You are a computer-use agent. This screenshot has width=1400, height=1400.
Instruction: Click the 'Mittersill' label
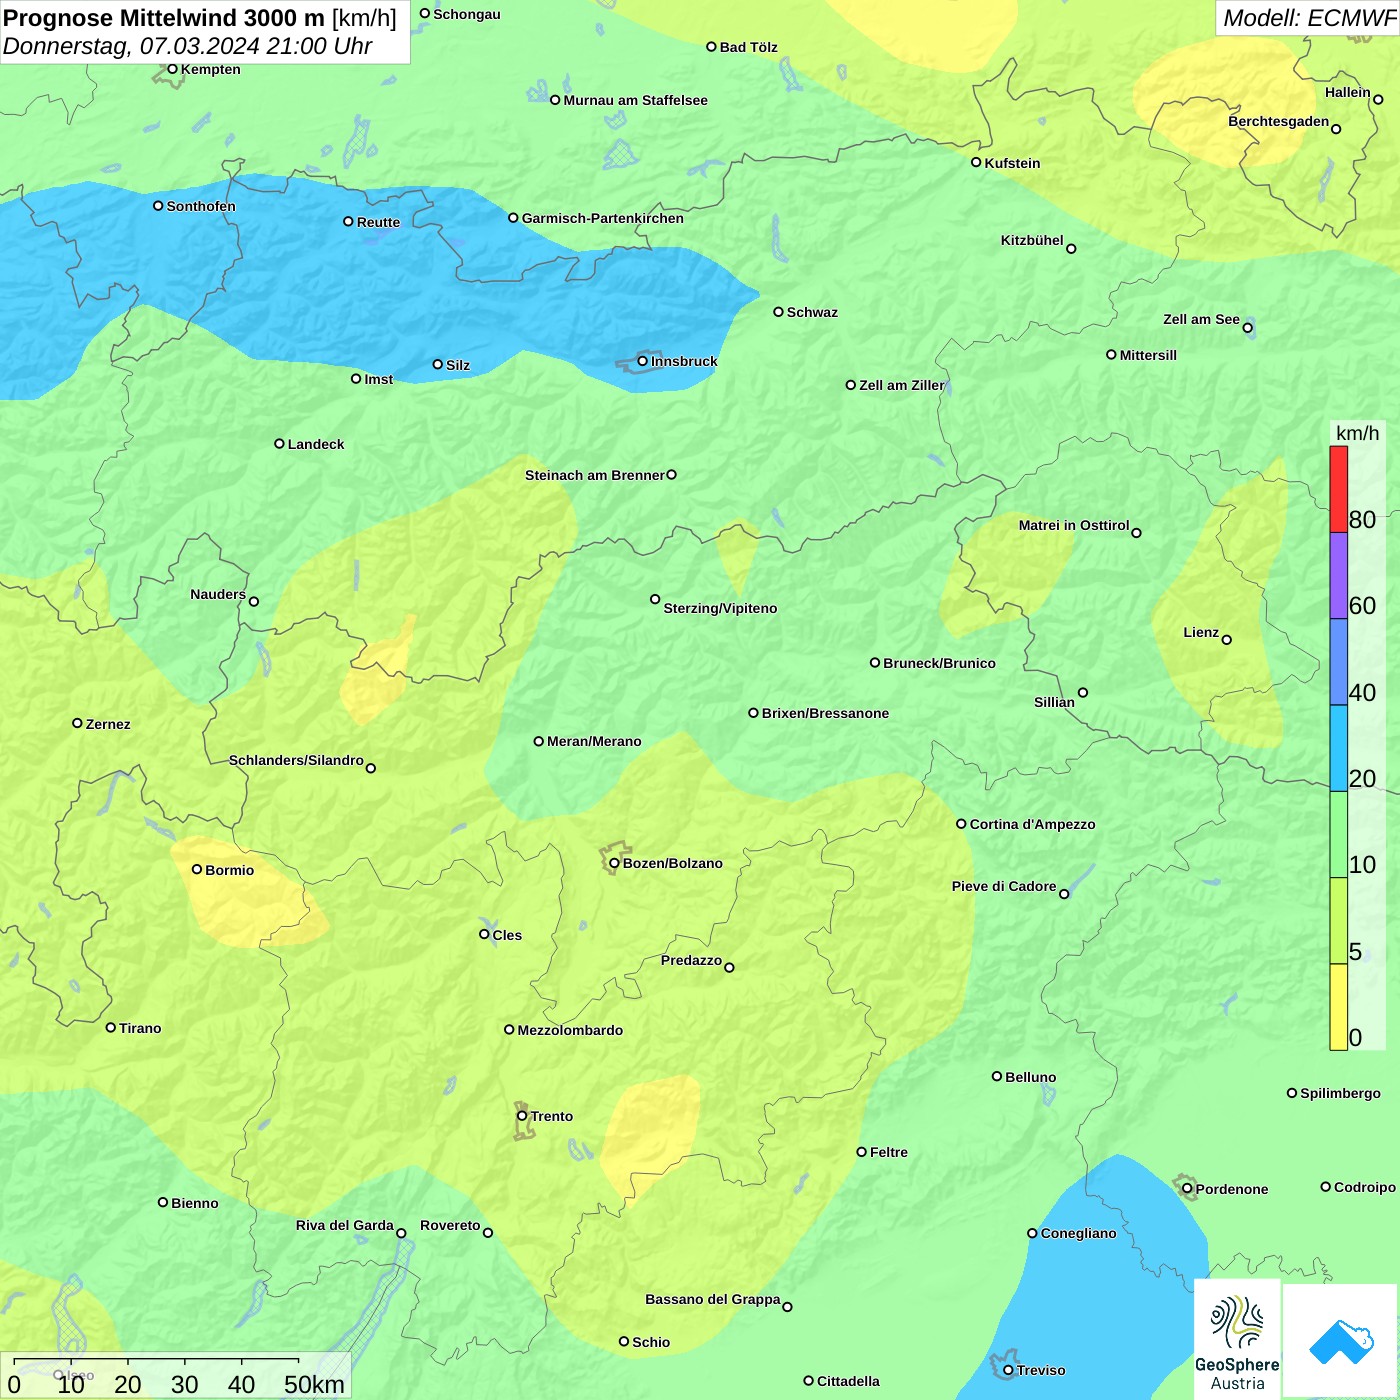coord(1148,355)
